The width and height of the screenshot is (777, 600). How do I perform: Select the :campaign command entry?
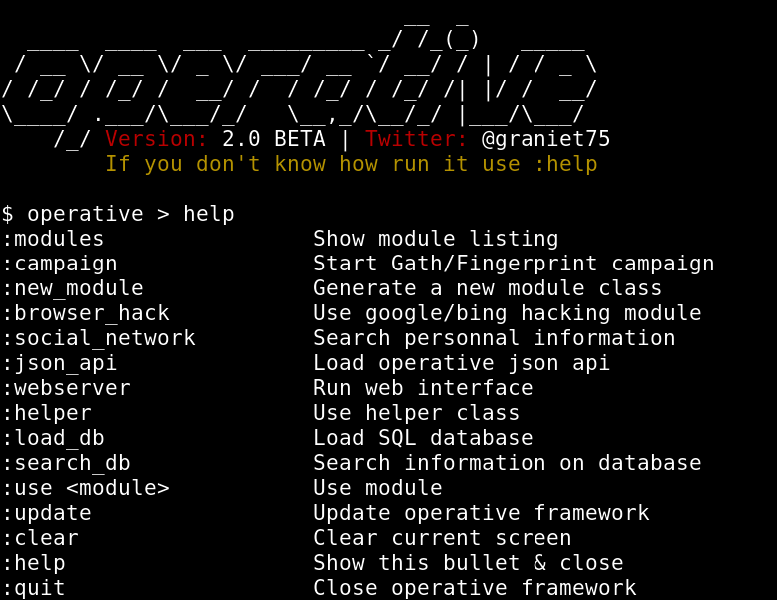(60, 264)
